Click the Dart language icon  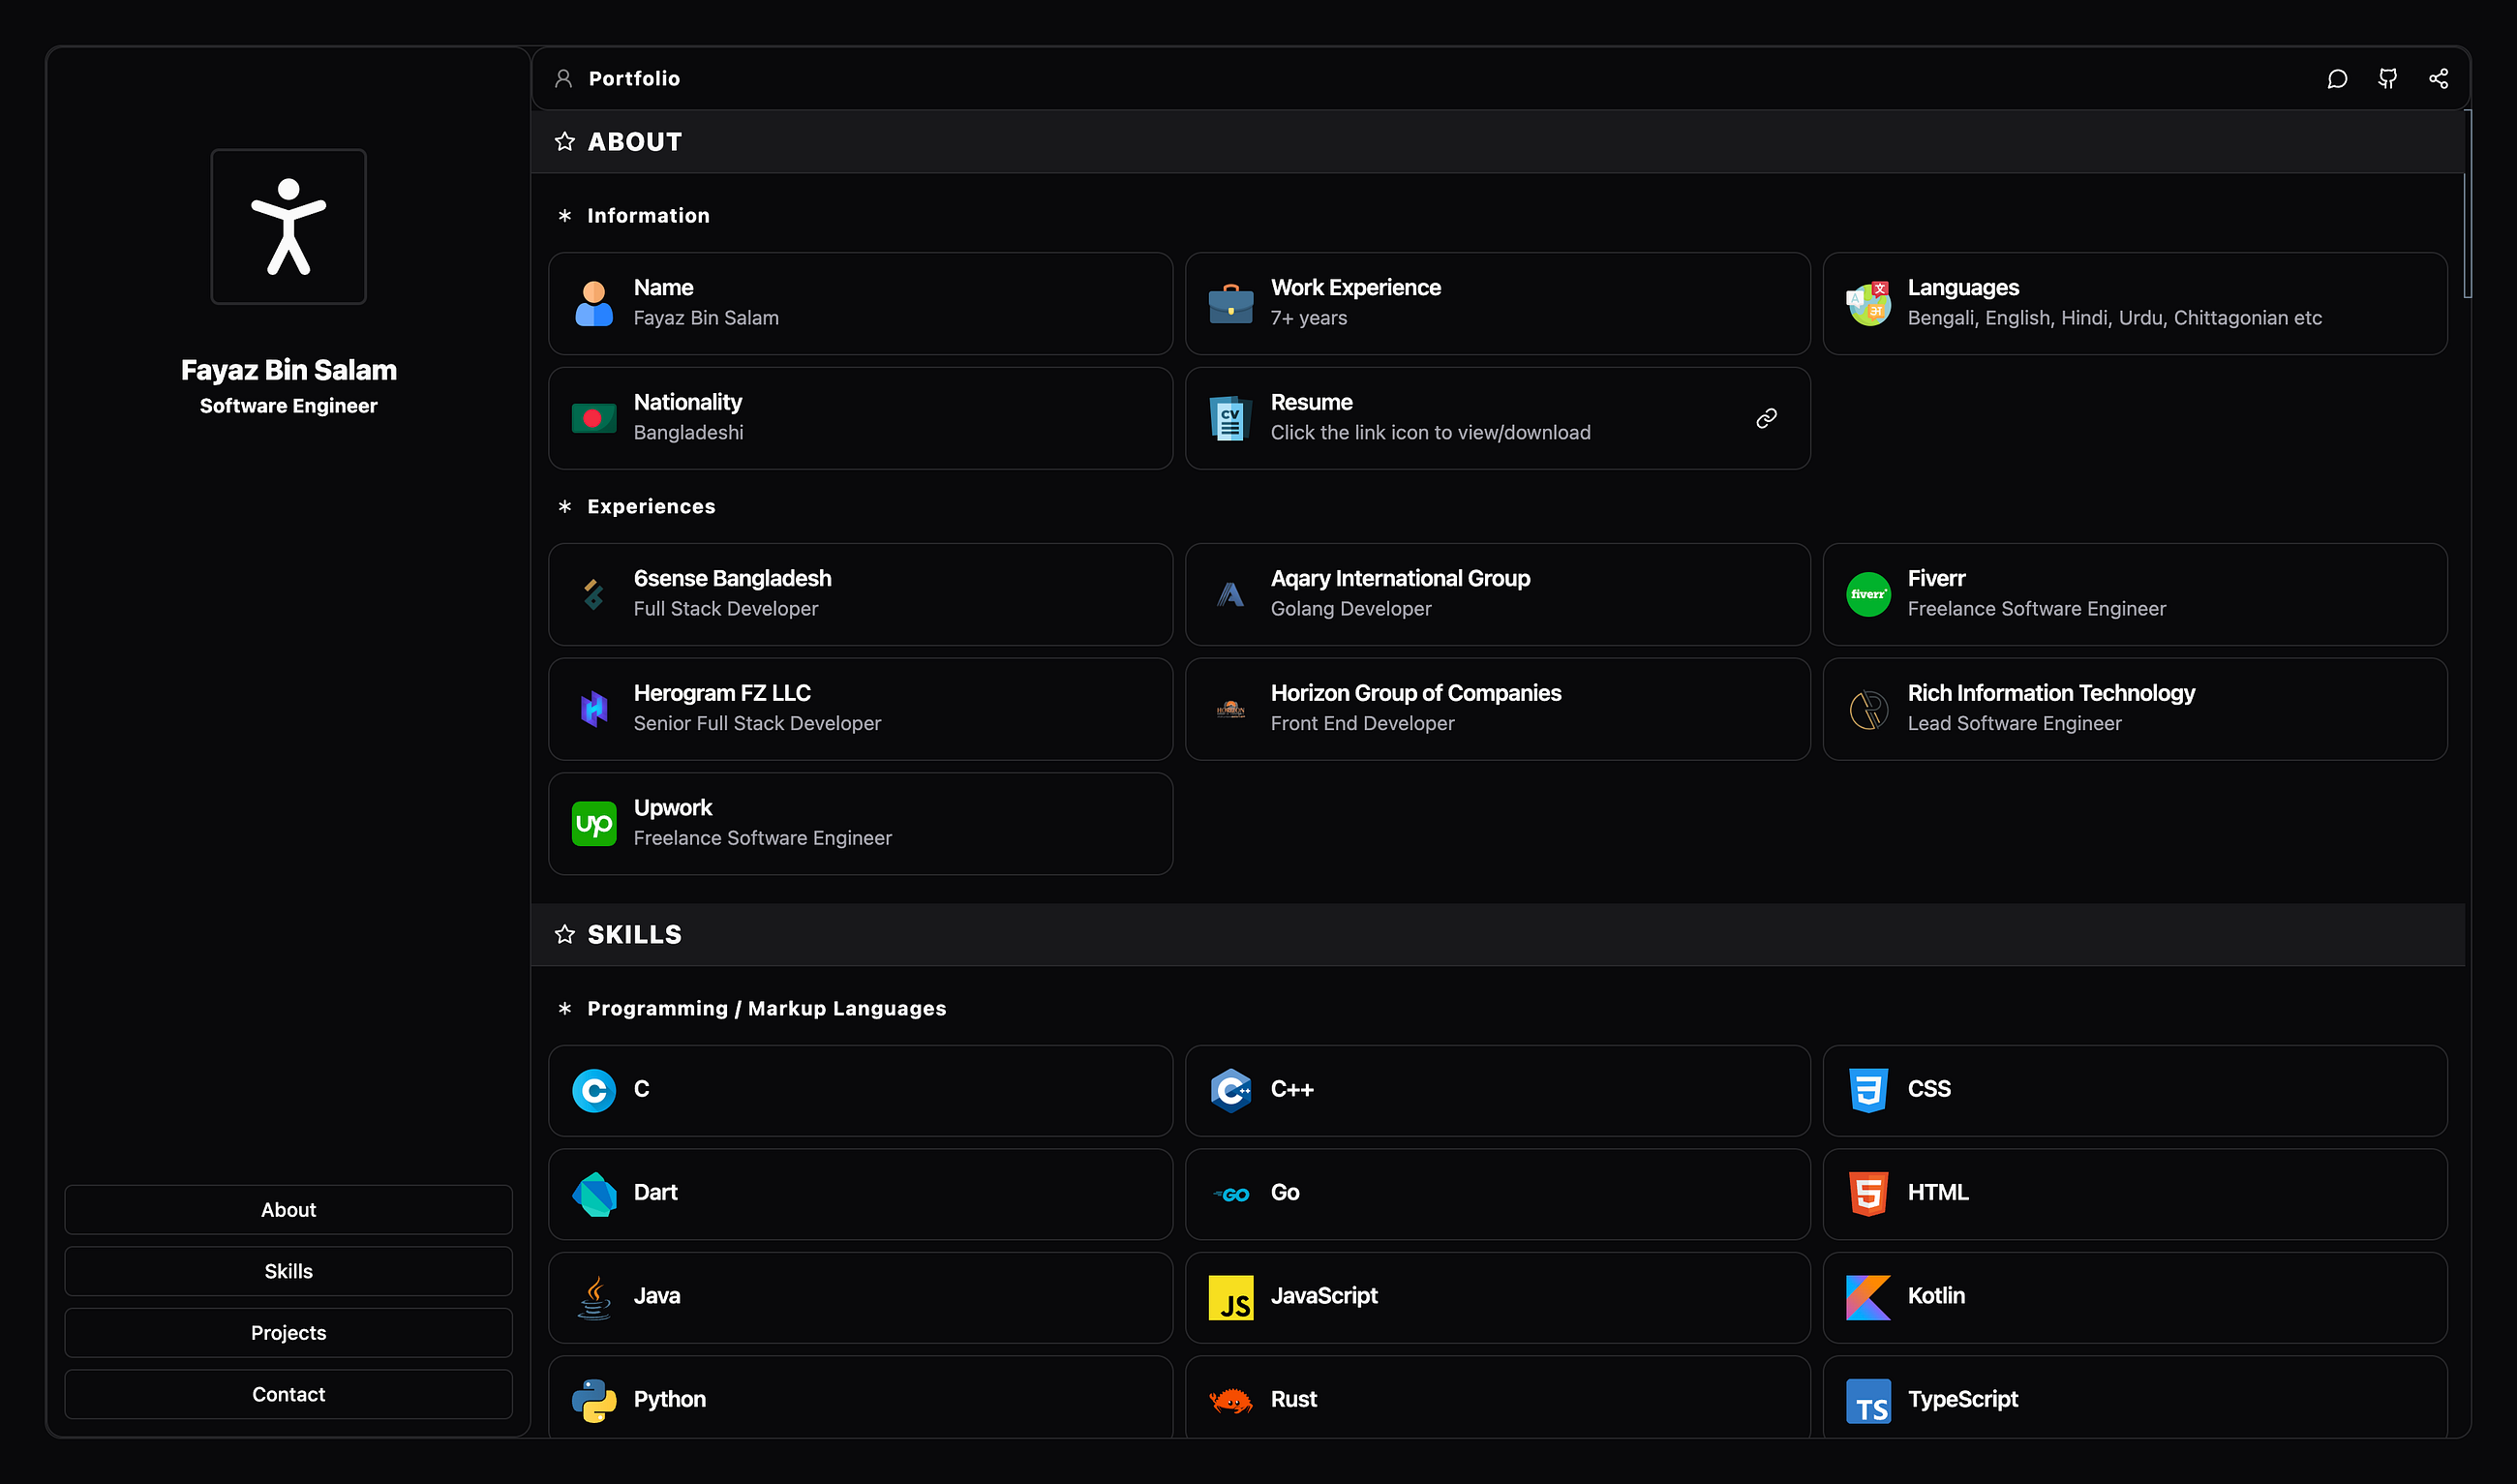pos(594,1194)
